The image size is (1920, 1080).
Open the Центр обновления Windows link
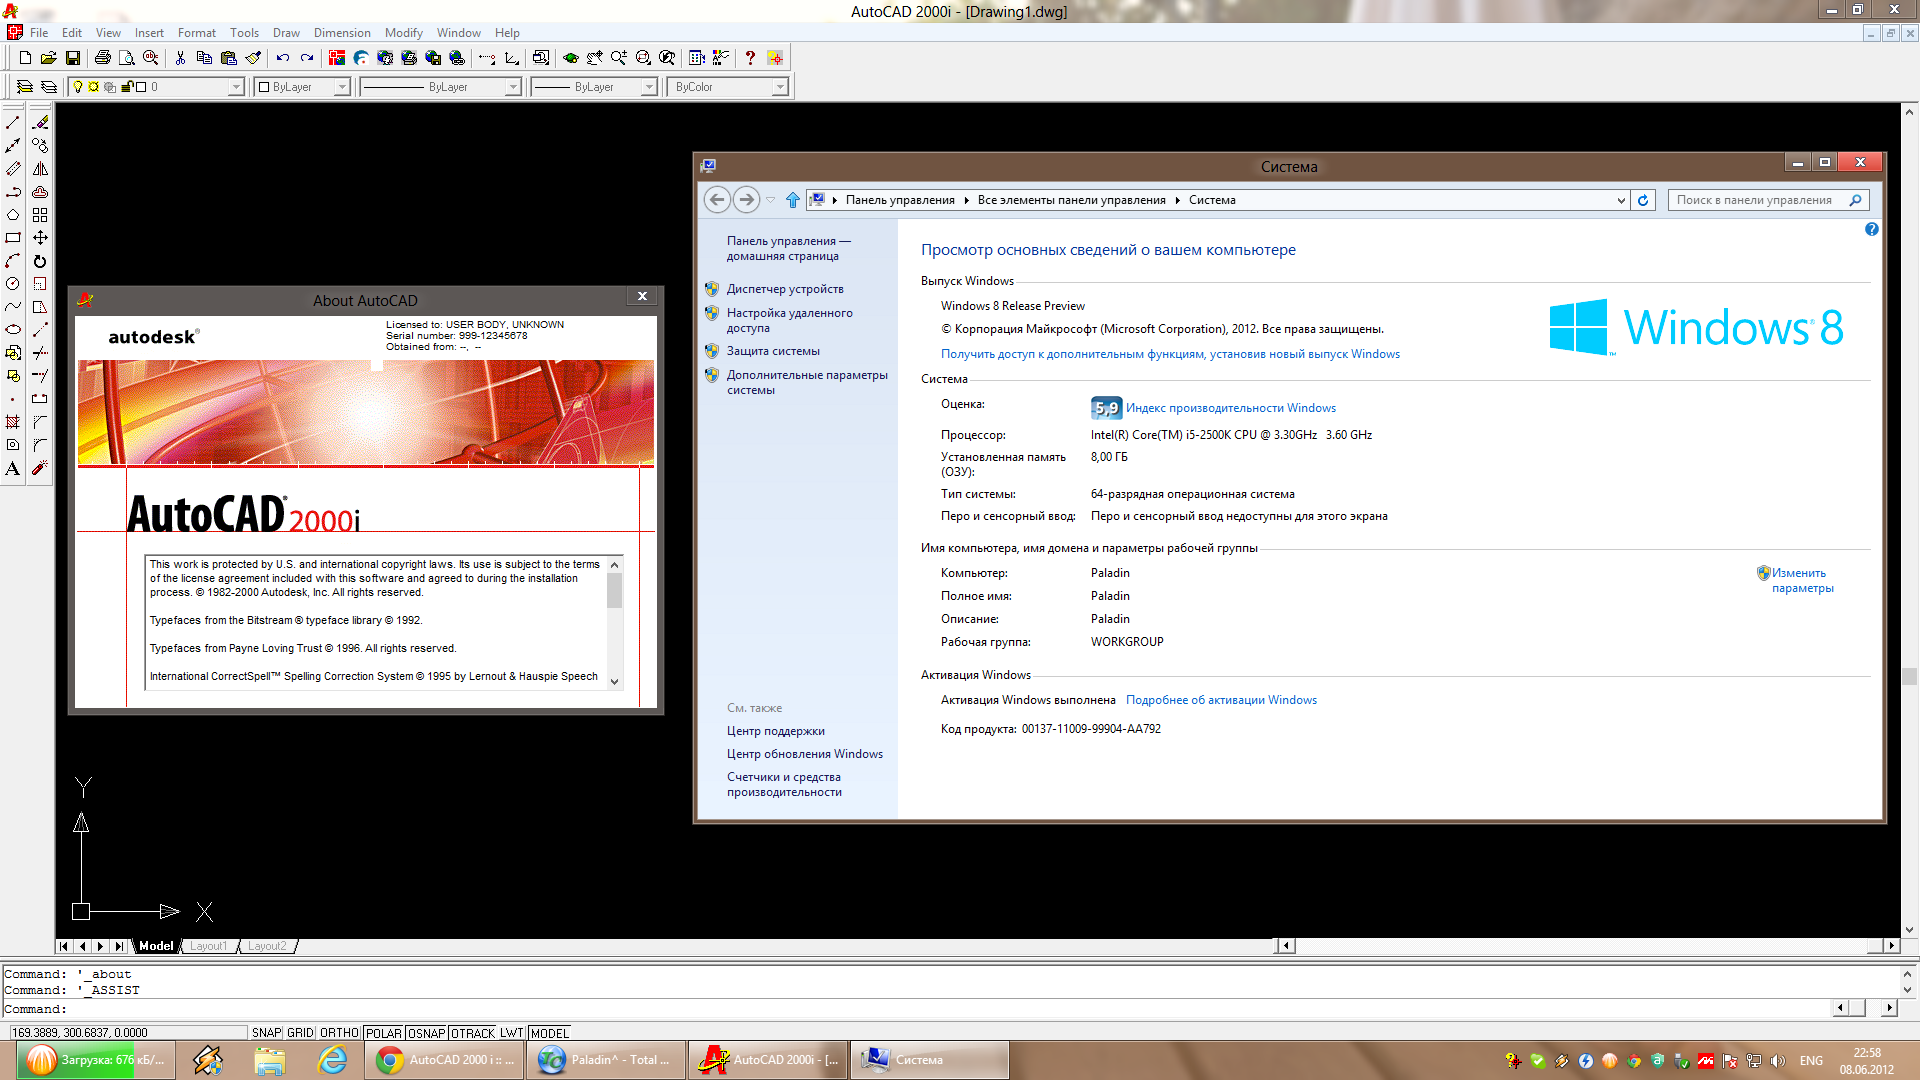pos(804,754)
